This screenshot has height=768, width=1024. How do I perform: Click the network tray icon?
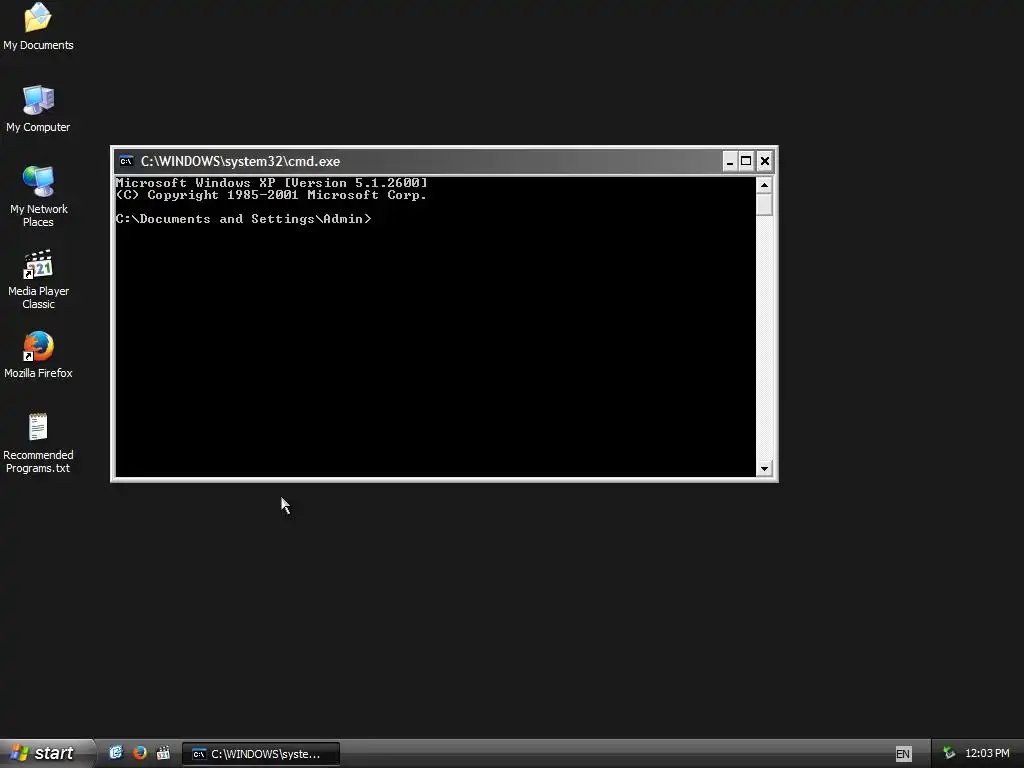(949, 754)
